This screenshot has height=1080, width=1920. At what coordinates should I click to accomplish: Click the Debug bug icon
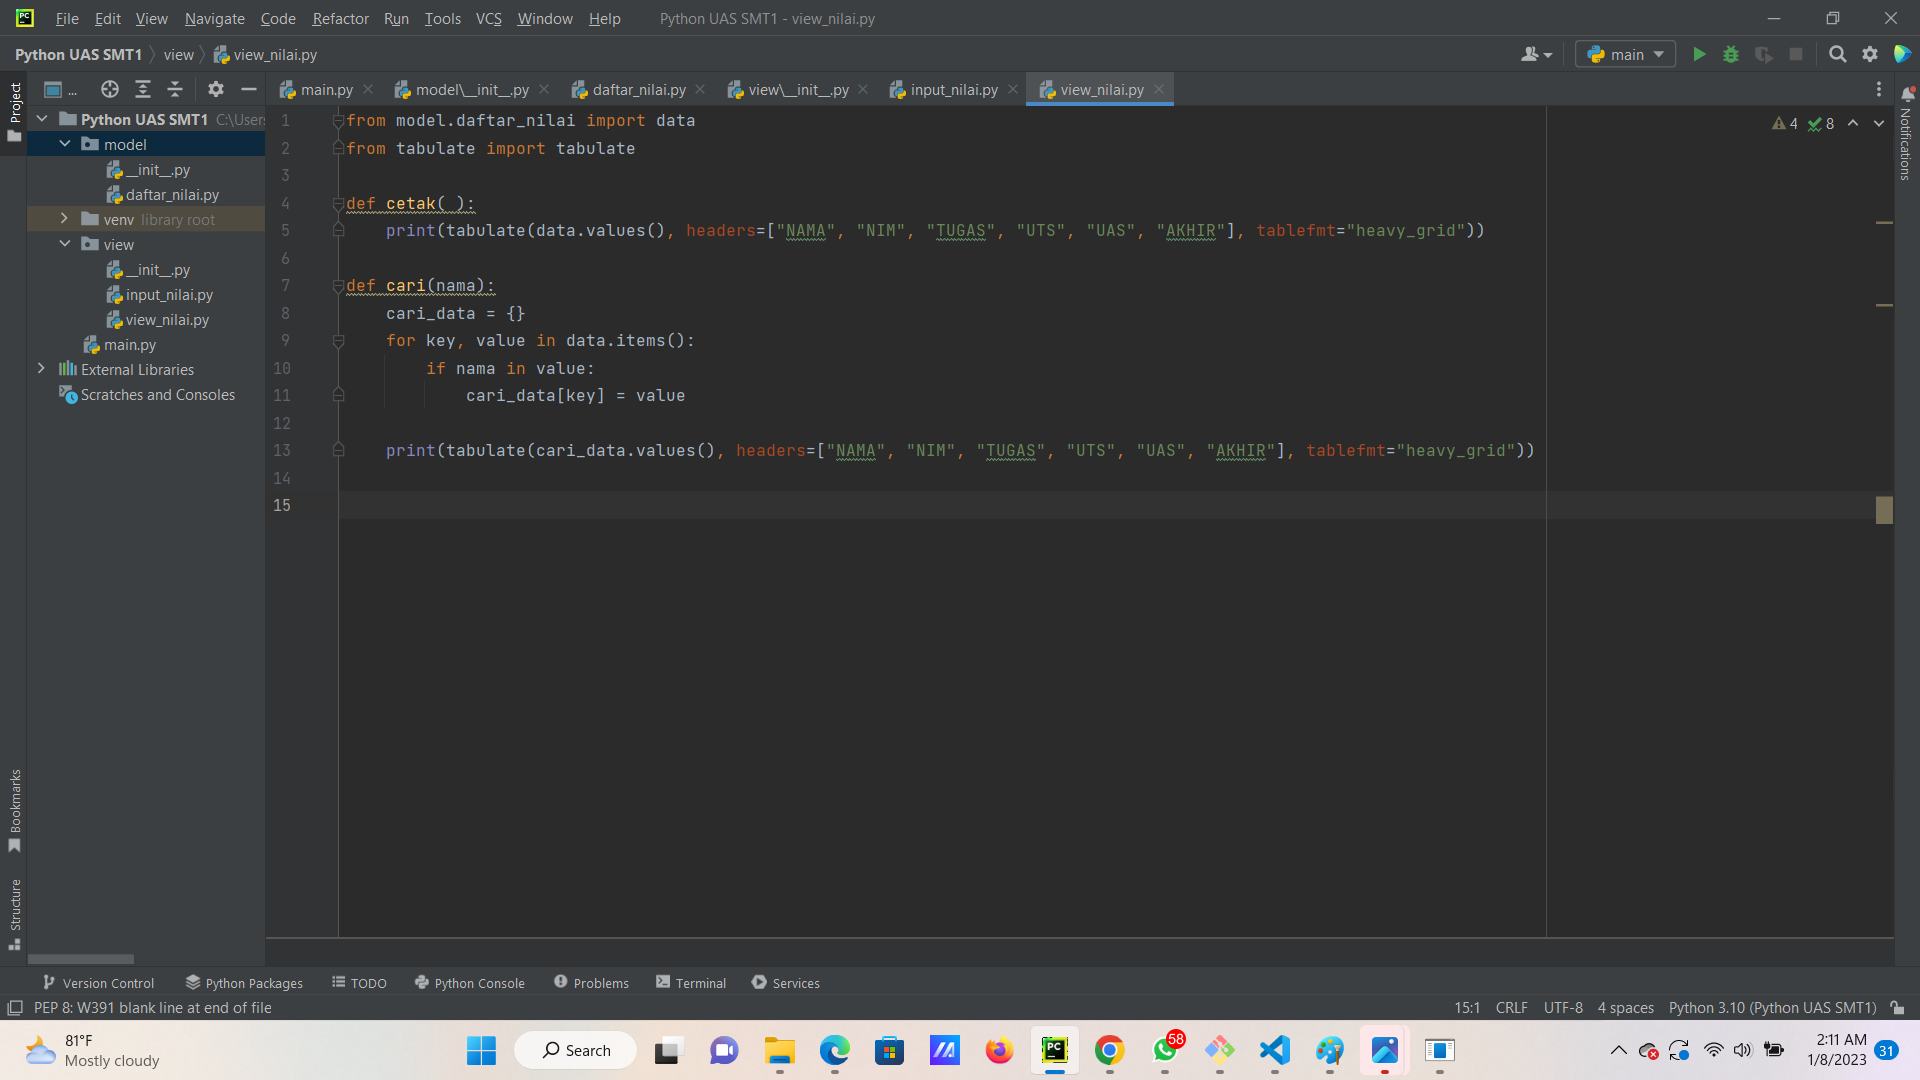[1731, 55]
